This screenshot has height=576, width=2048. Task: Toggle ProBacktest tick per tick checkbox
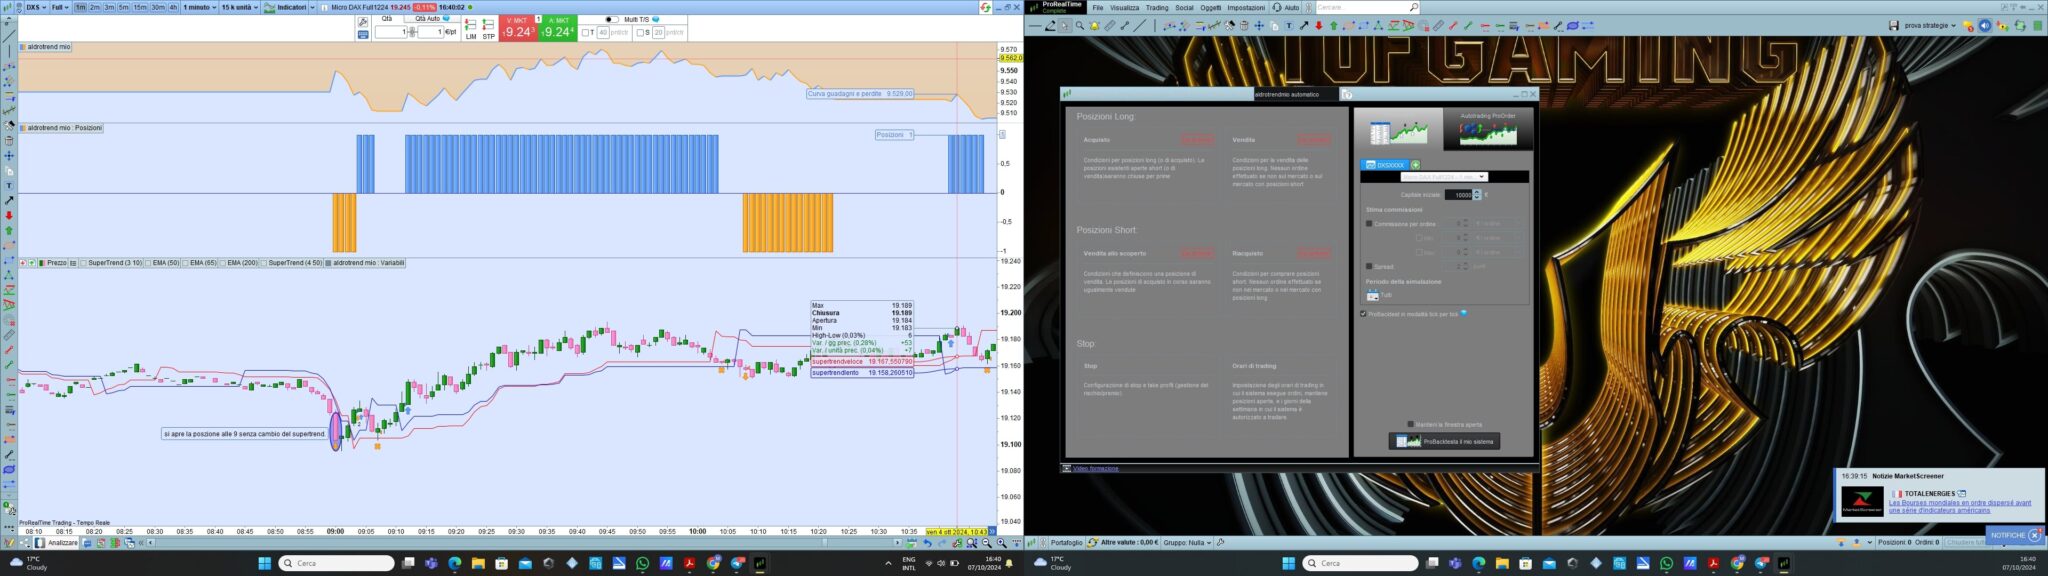coord(1363,314)
